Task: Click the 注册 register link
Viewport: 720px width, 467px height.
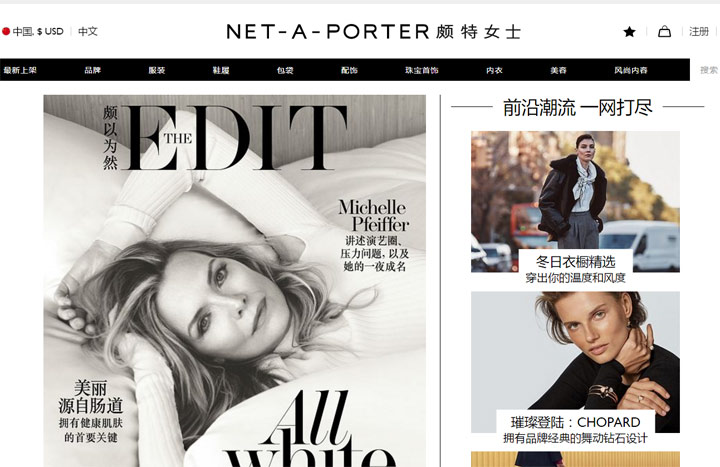Action: tap(698, 32)
